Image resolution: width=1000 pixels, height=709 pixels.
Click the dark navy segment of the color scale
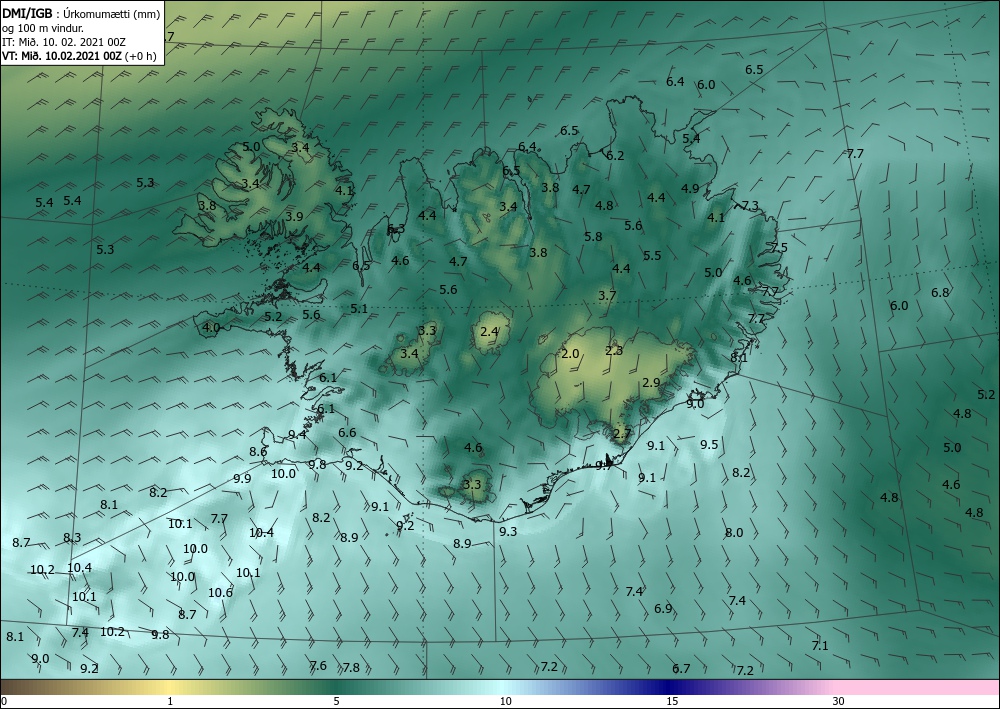[x=670, y=687]
